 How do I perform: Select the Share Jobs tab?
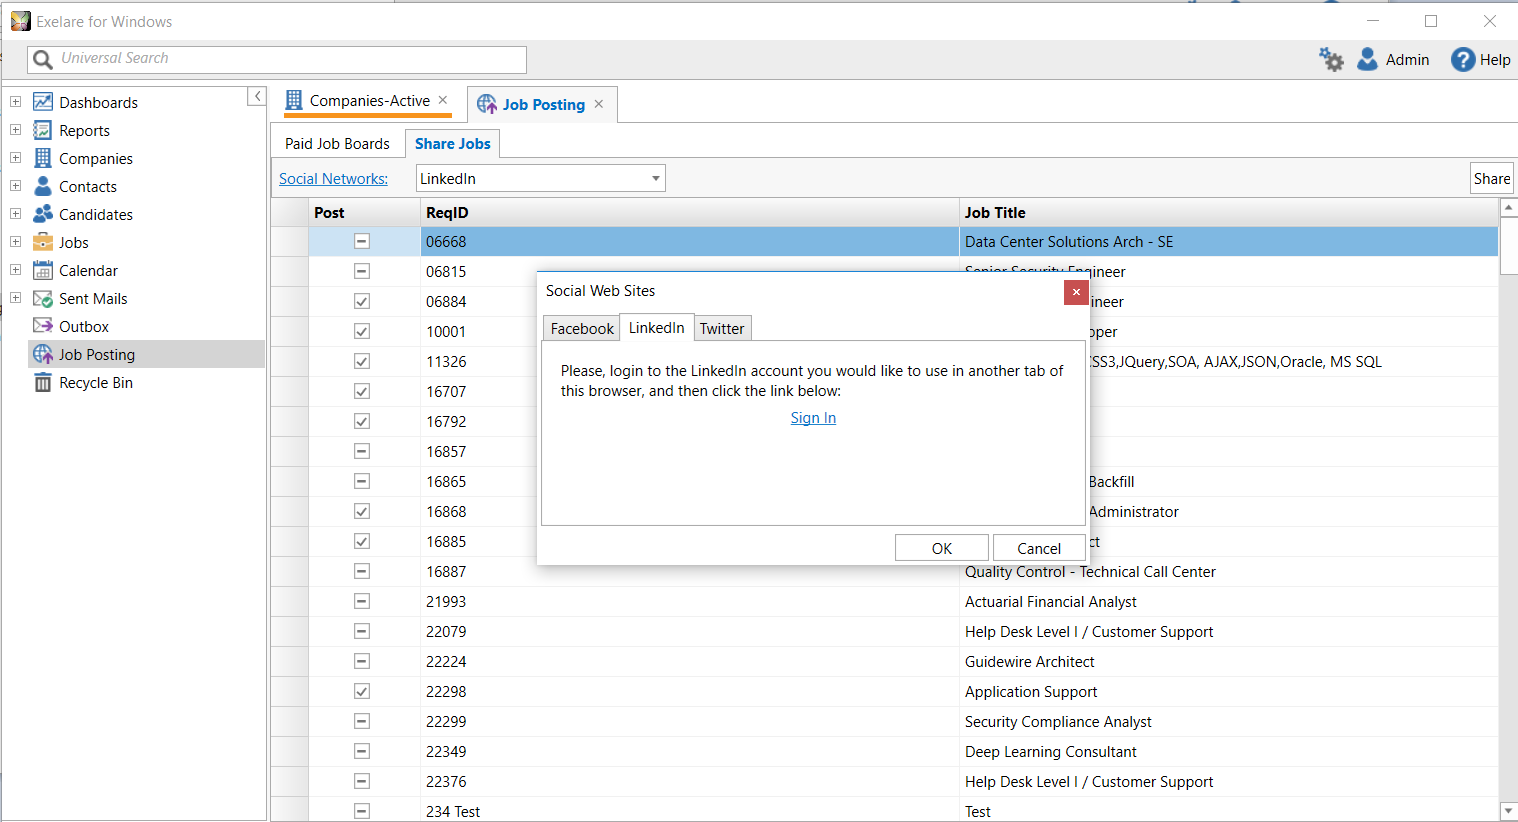tap(453, 143)
